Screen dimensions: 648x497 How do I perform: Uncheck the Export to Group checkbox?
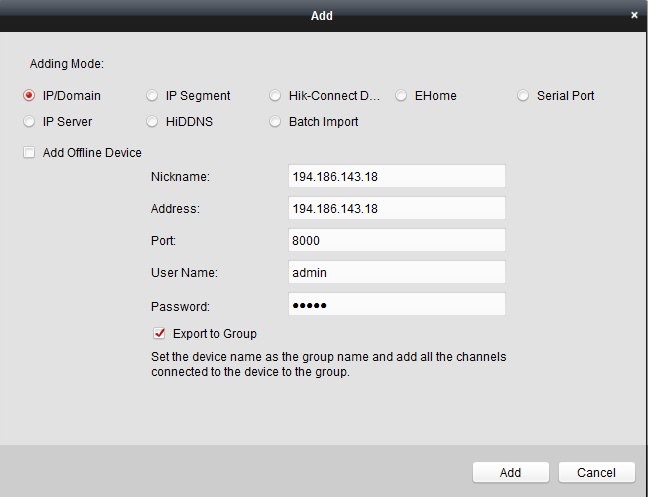pos(158,333)
